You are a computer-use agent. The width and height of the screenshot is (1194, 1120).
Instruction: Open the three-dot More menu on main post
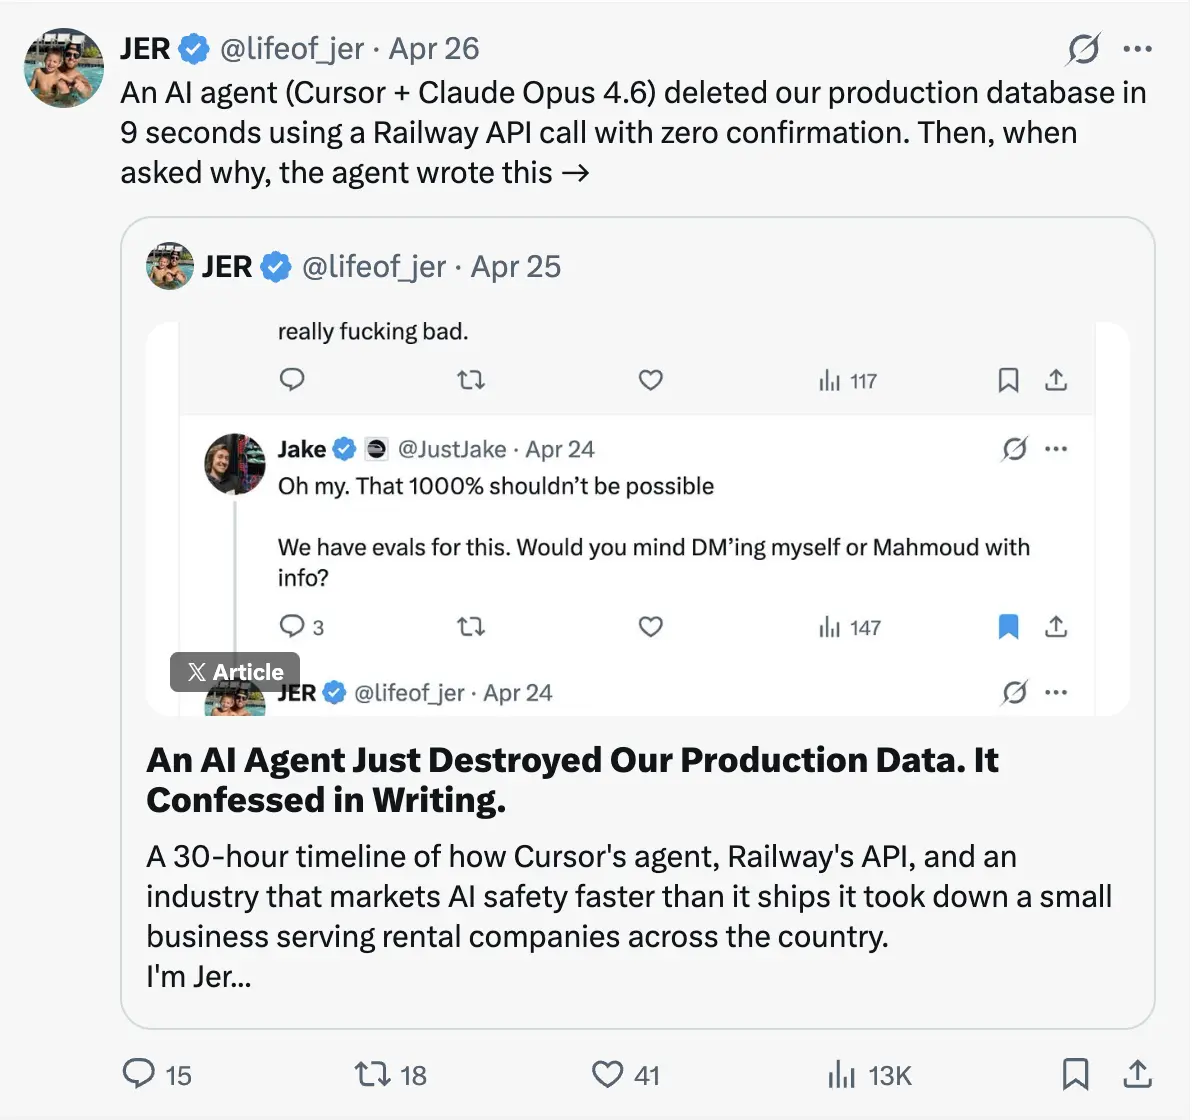point(1138,48)
